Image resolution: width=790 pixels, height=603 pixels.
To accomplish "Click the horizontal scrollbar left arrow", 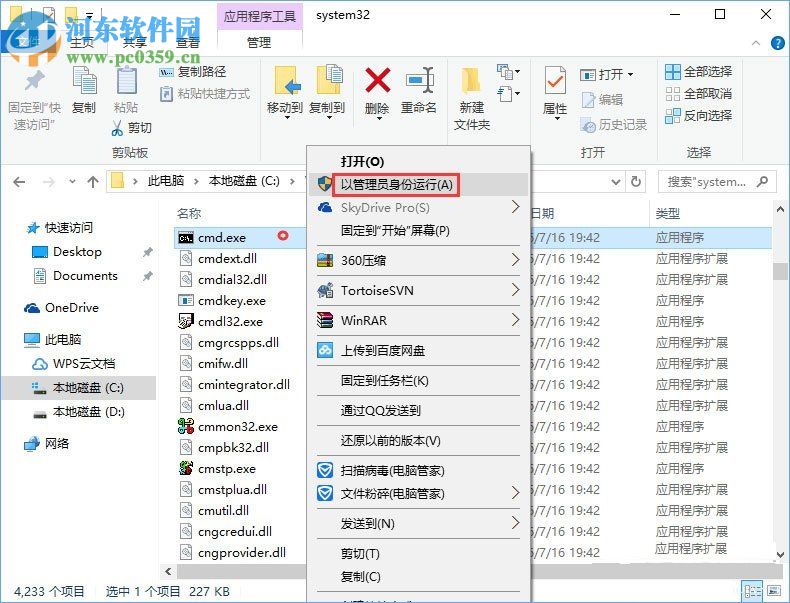I will click(168, 571).
